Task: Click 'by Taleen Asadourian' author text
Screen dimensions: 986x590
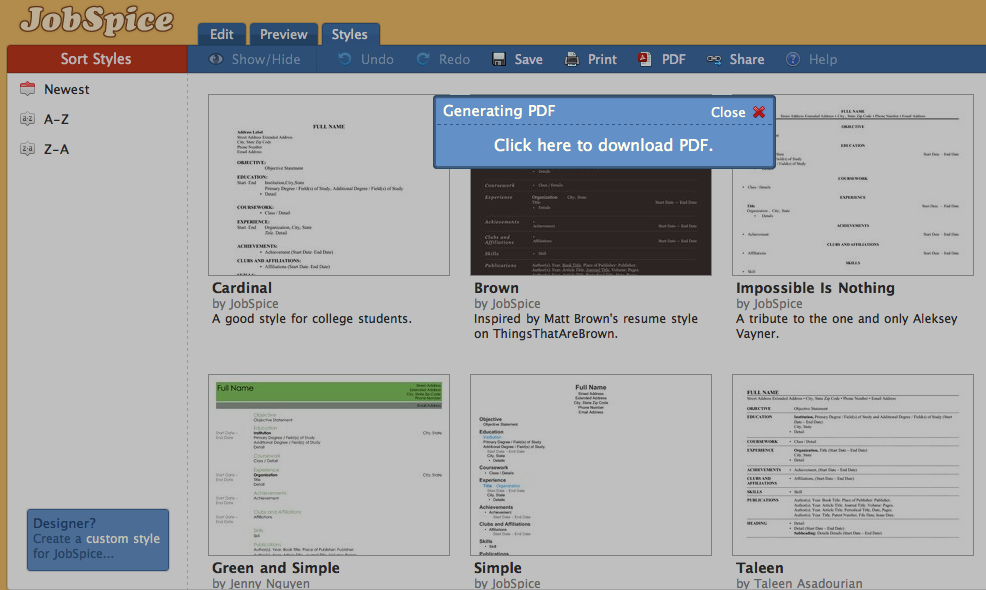Action: pos(799,584)
